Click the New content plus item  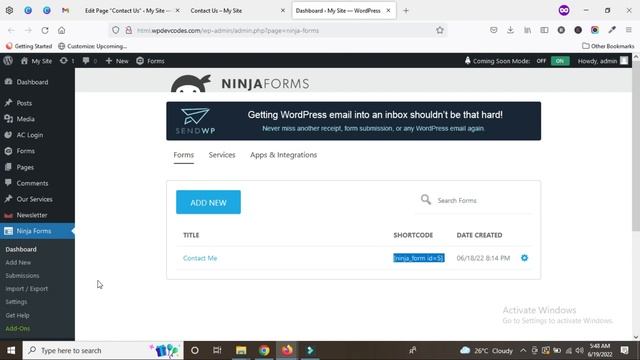tap(117, 61)
